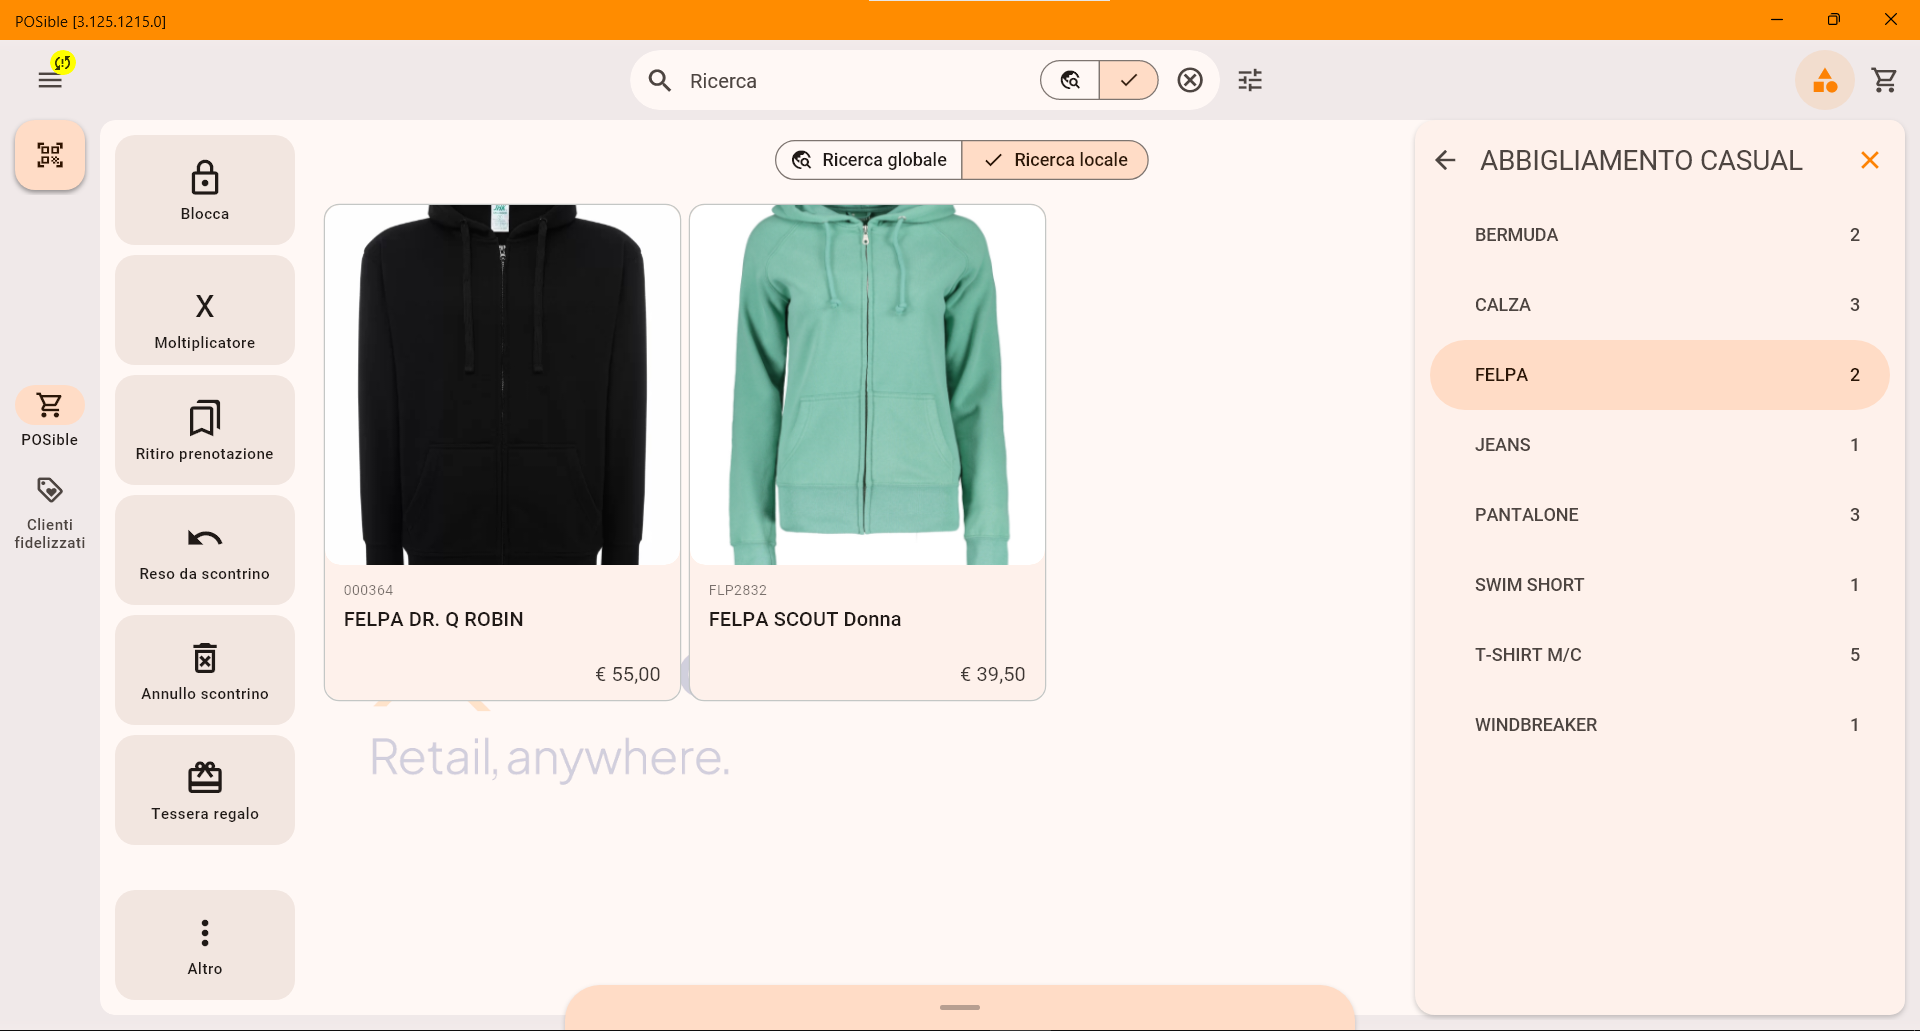Select the PANTALONE category
This screenshot has height=1031, width=1920.
coord(1660,515)
